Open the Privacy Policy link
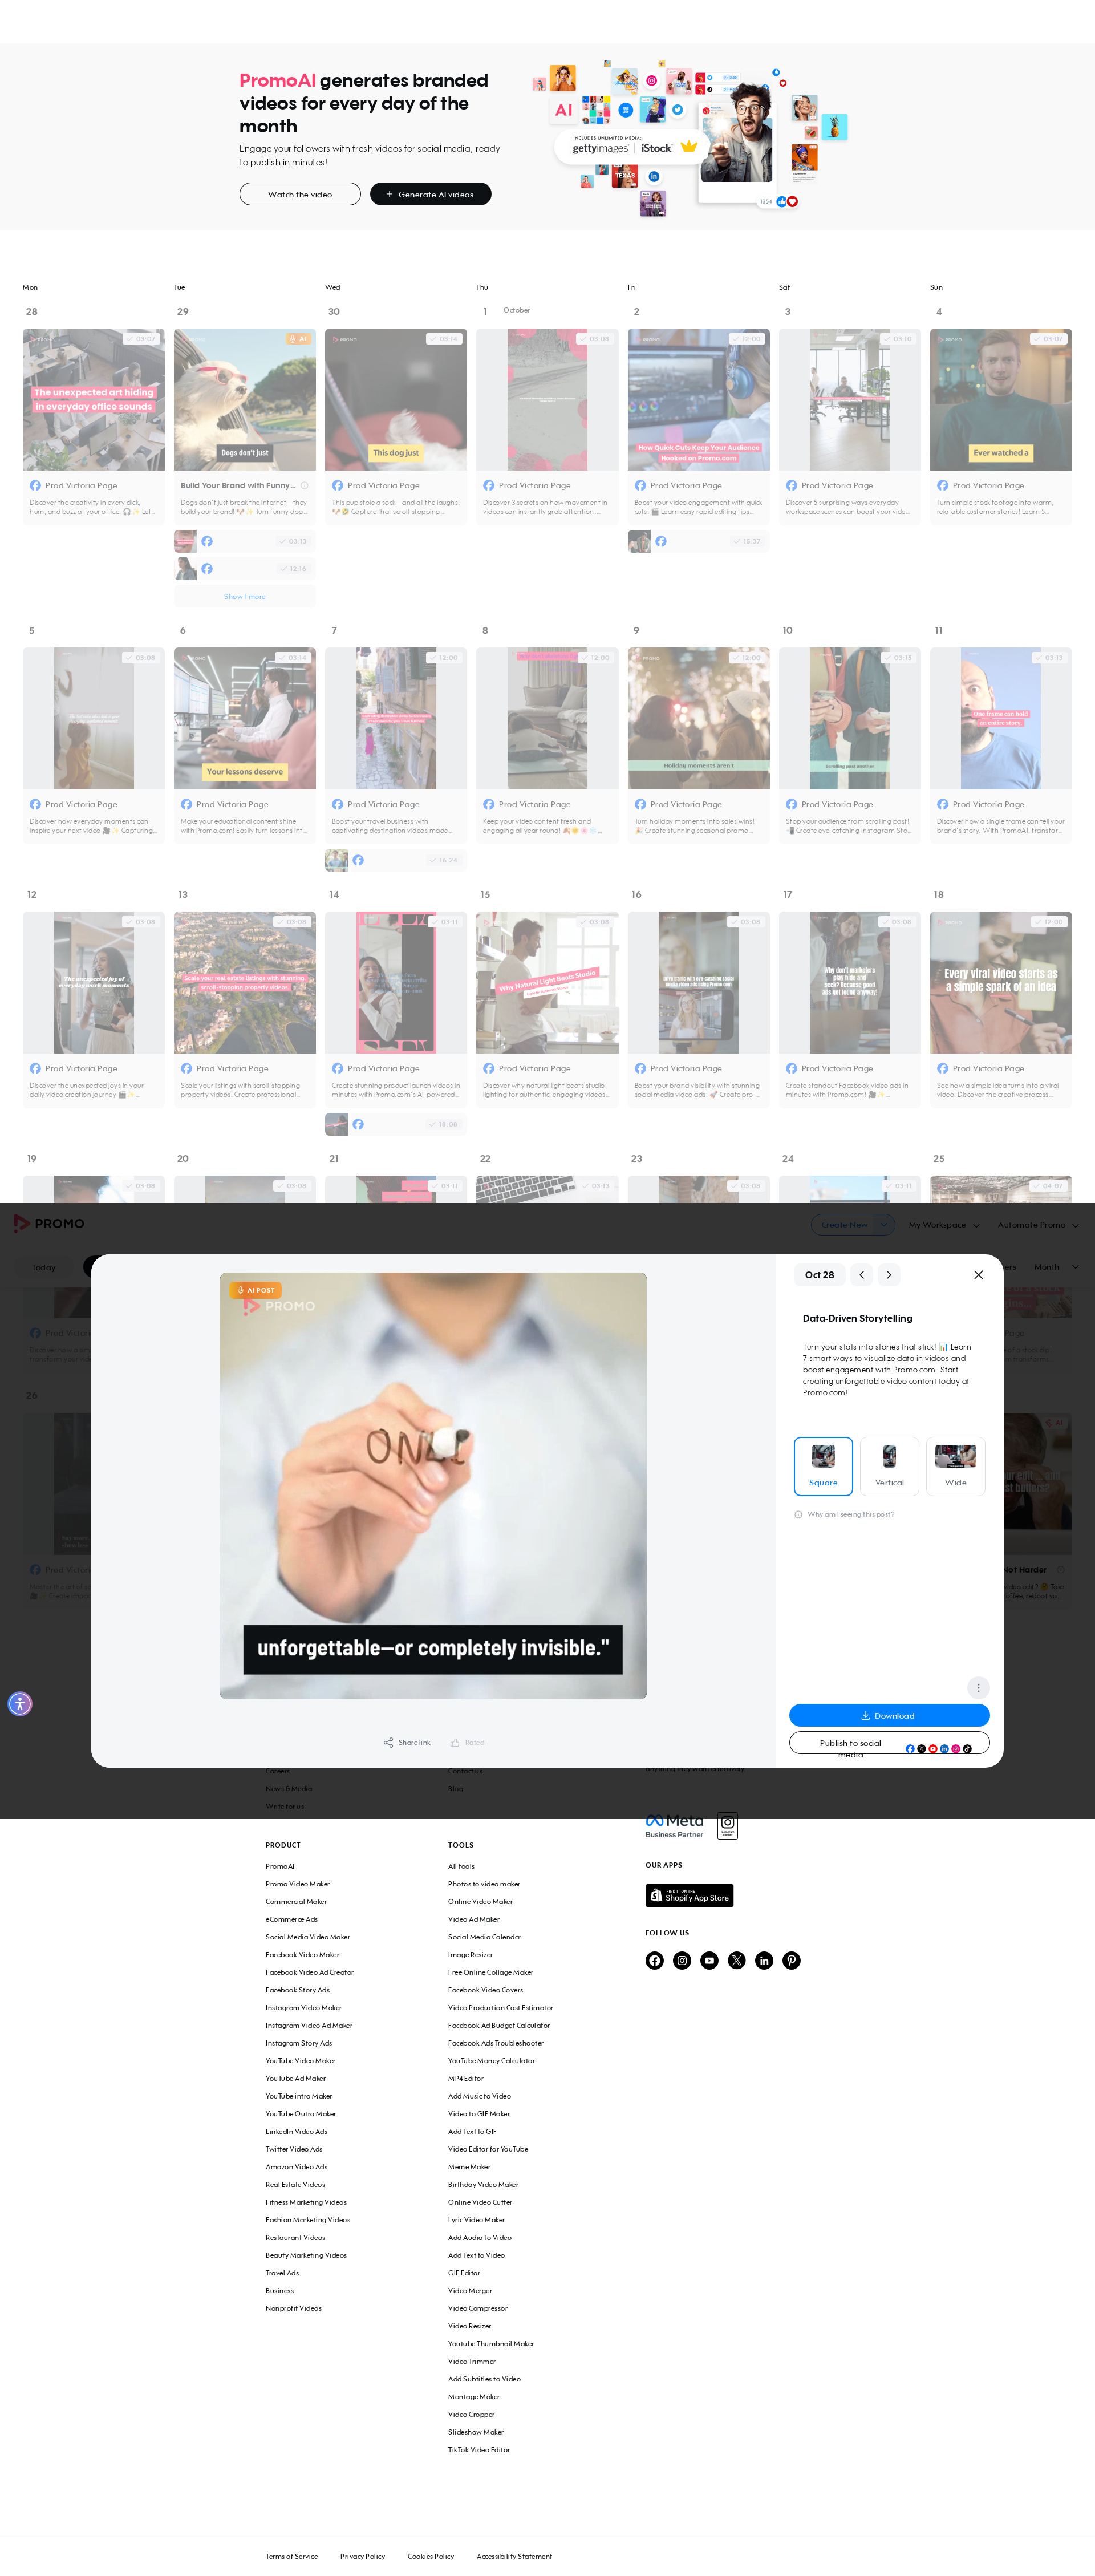The height and width of the screenshot is (2576, 1095). [x=362, y=2556]
